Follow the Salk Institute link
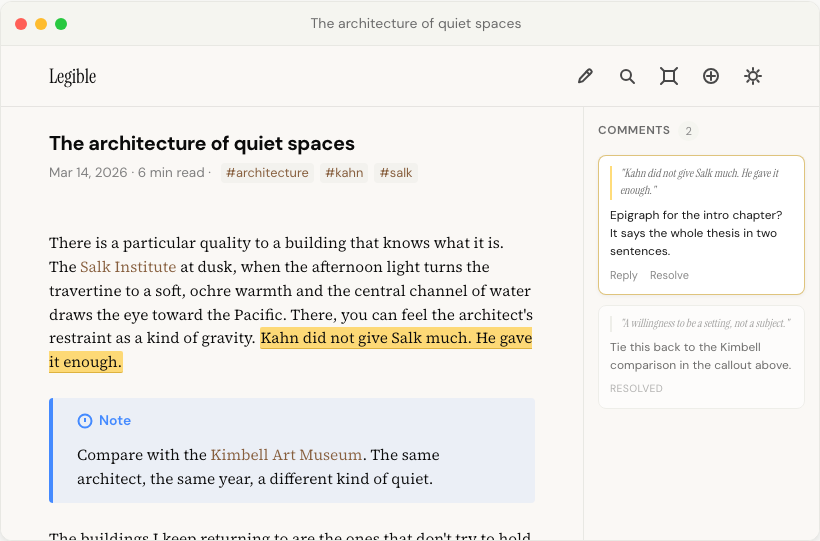 point(128,267)
